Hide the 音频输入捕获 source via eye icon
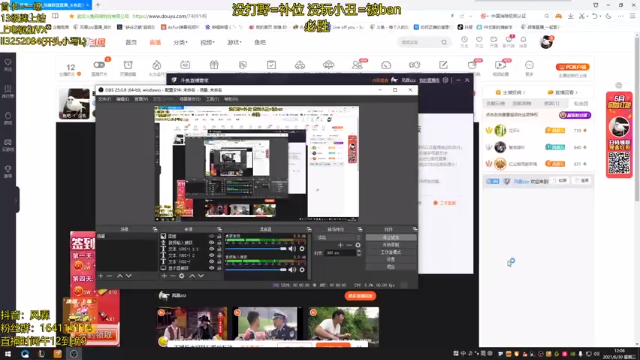The image size is (640, 360). coord(211,242)
